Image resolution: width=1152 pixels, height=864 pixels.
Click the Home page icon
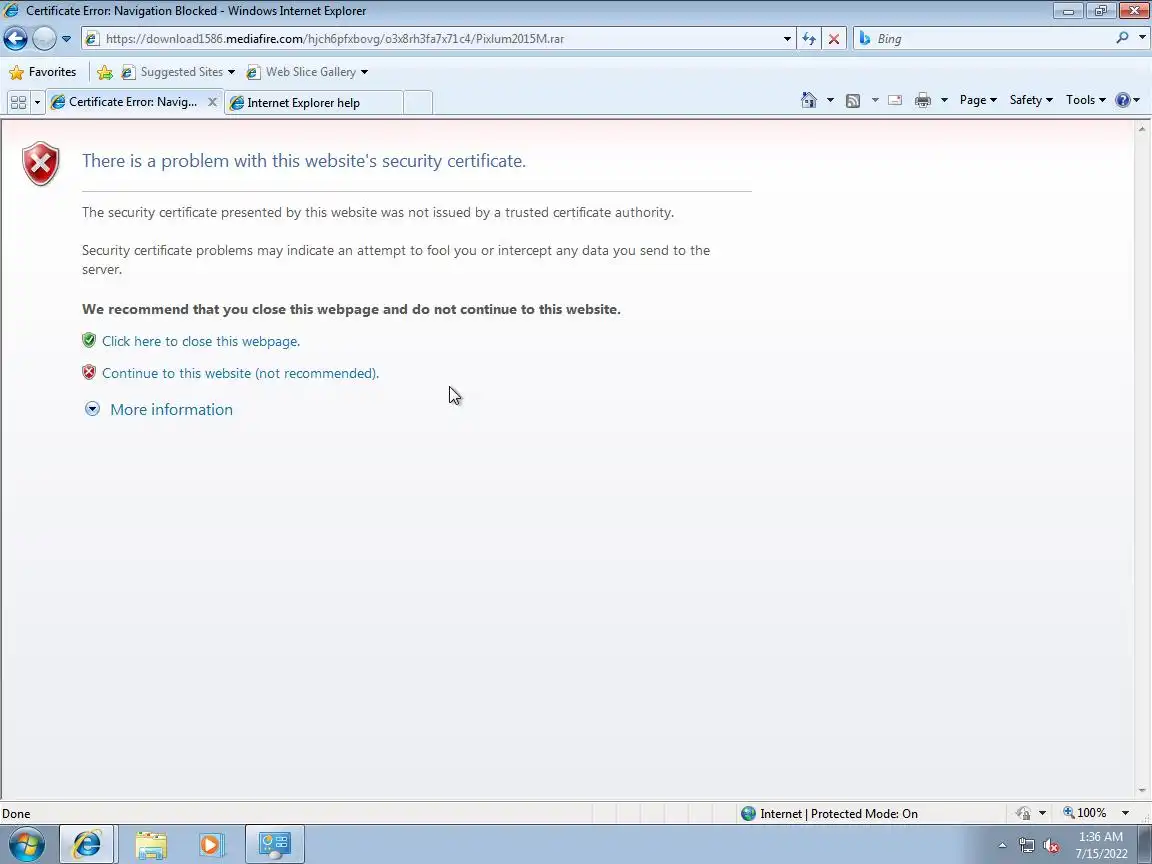click(x=809, y=101)
